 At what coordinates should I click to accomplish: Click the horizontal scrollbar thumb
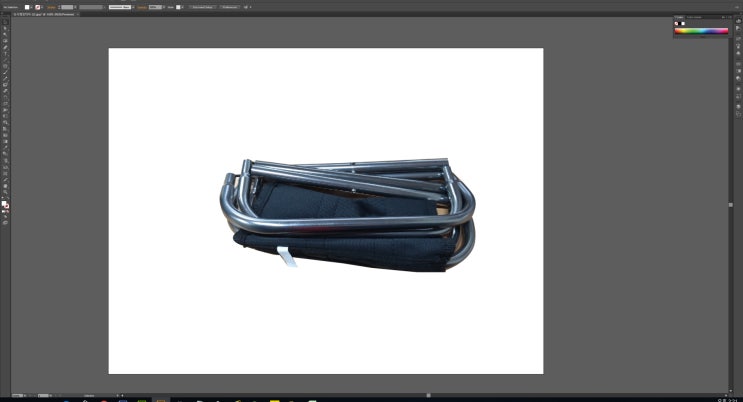click(428, 395)
